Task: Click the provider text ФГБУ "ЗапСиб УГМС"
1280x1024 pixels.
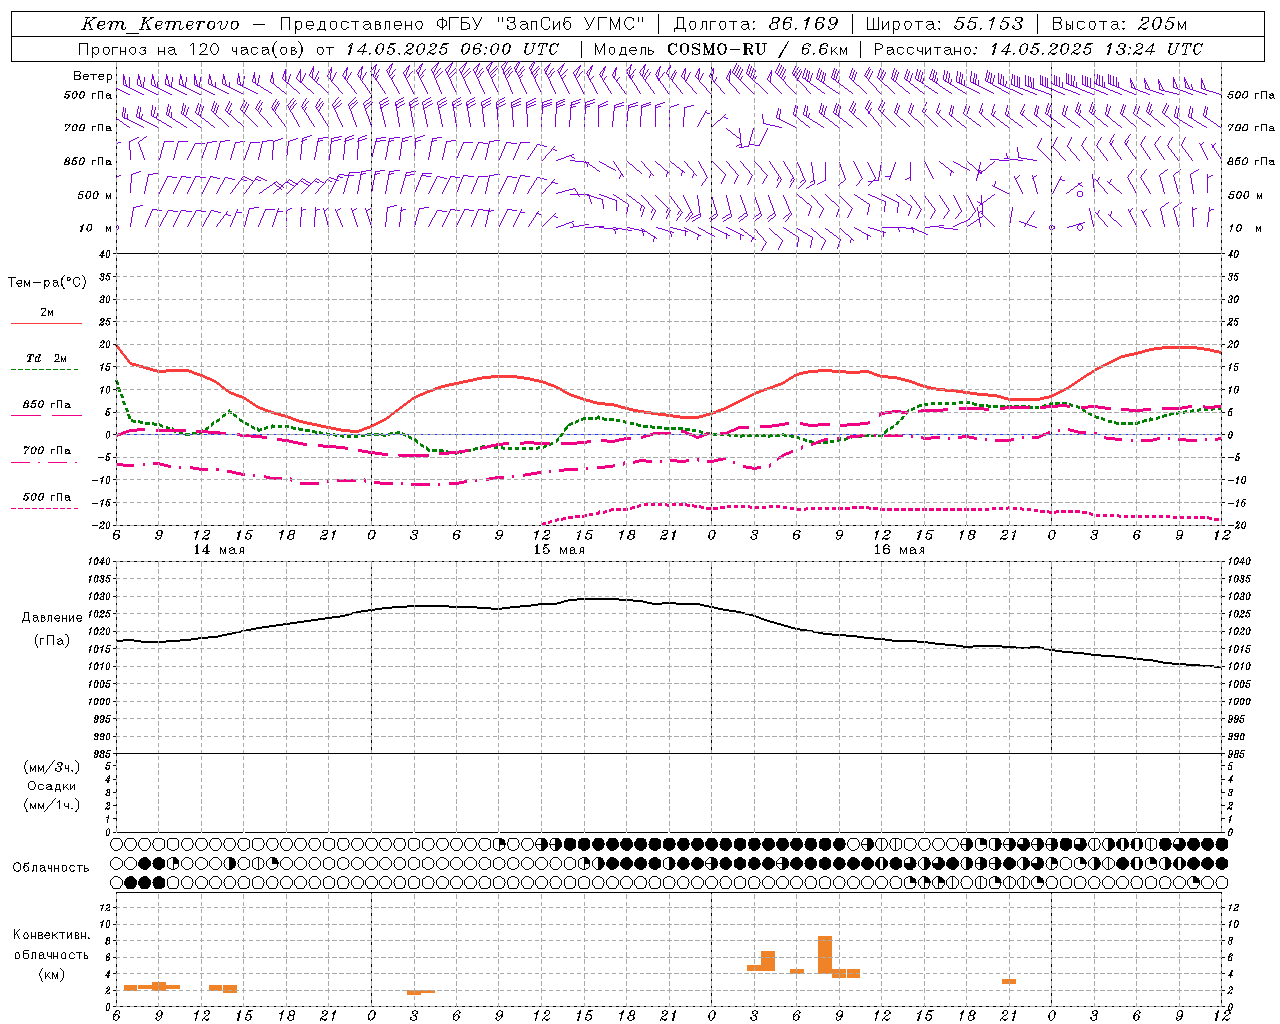Action: pos(542,24)
